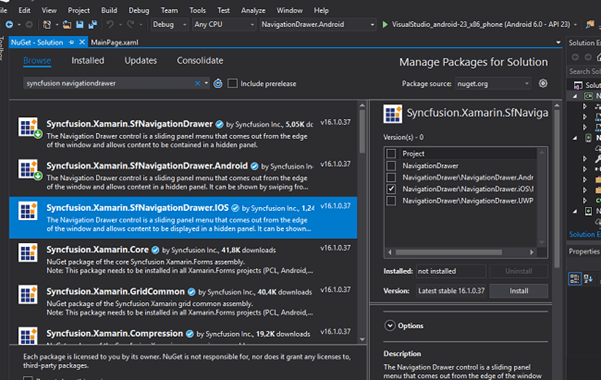Open the Analyze menu
This screenshot has width=601, height=380.
253,10
